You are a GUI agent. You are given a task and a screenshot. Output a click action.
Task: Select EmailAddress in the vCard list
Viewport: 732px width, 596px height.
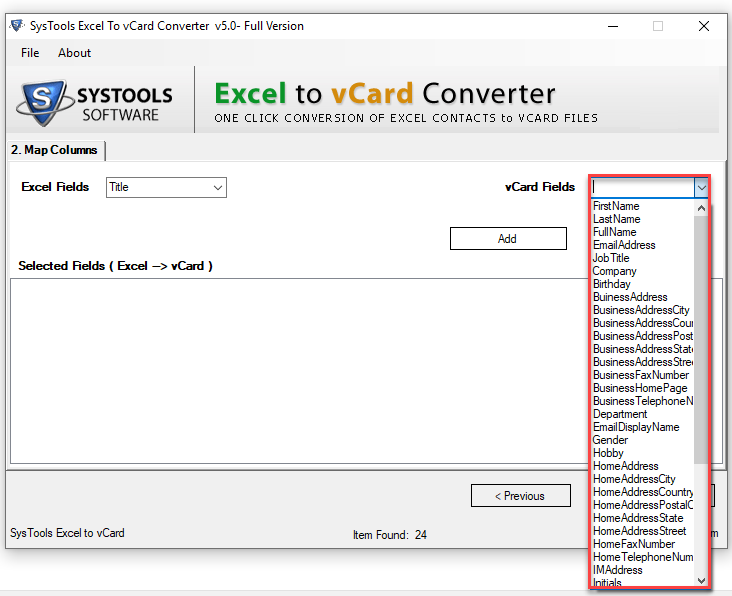[x=624, y=245]
